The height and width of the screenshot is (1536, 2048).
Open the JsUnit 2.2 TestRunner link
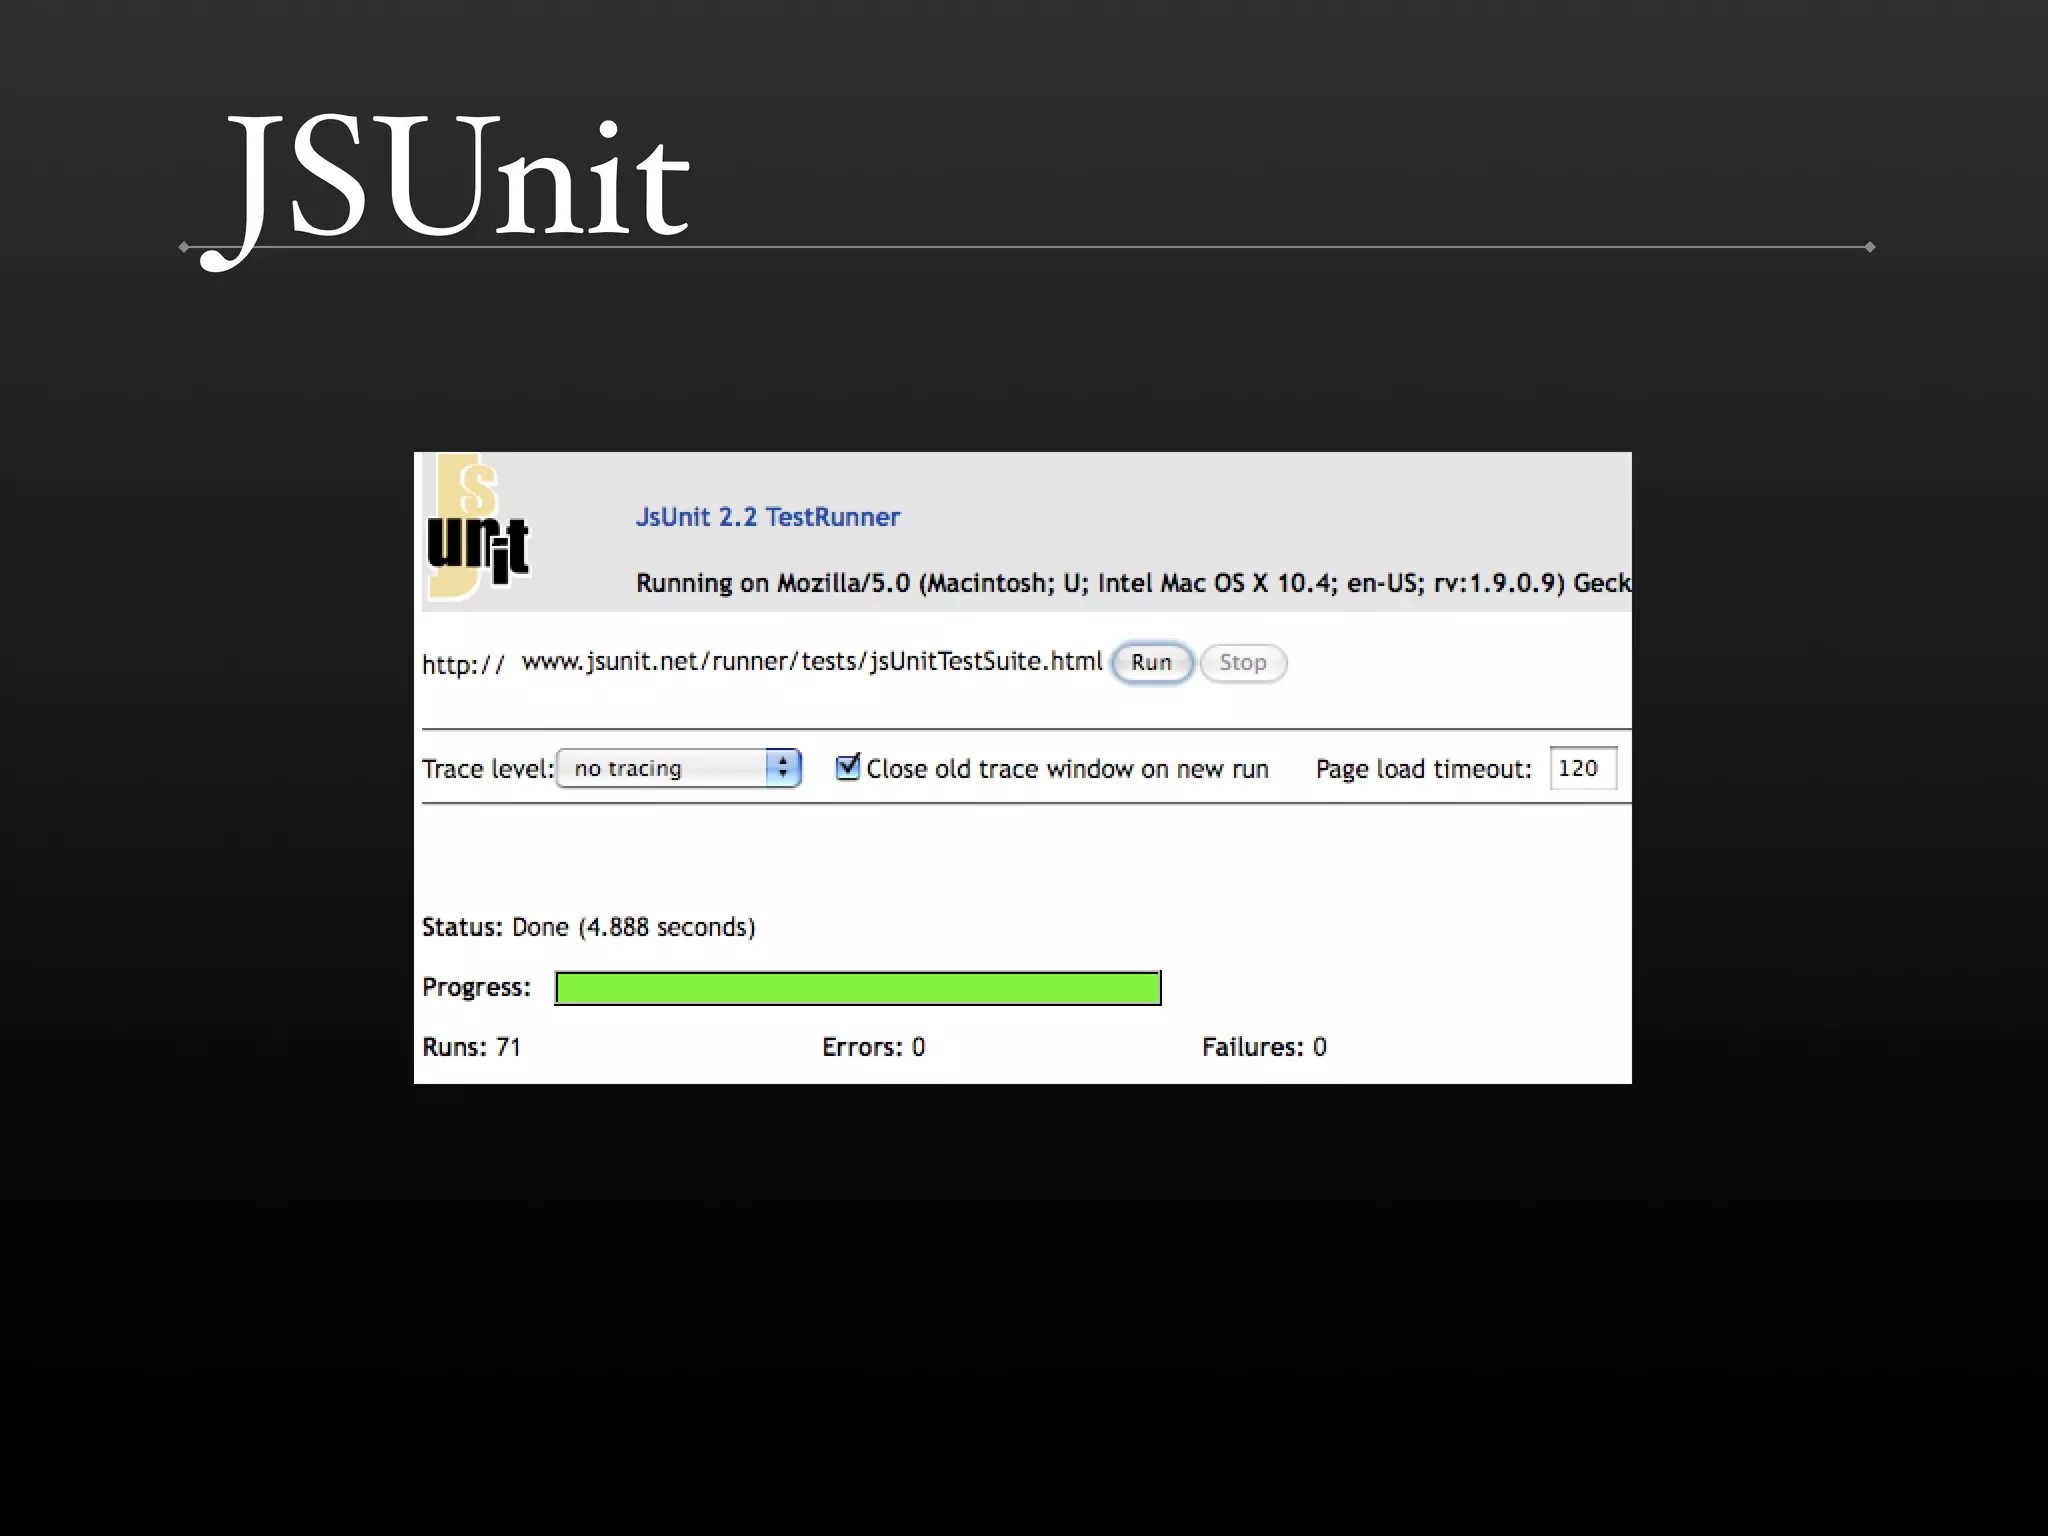click(x=768, y=517)
